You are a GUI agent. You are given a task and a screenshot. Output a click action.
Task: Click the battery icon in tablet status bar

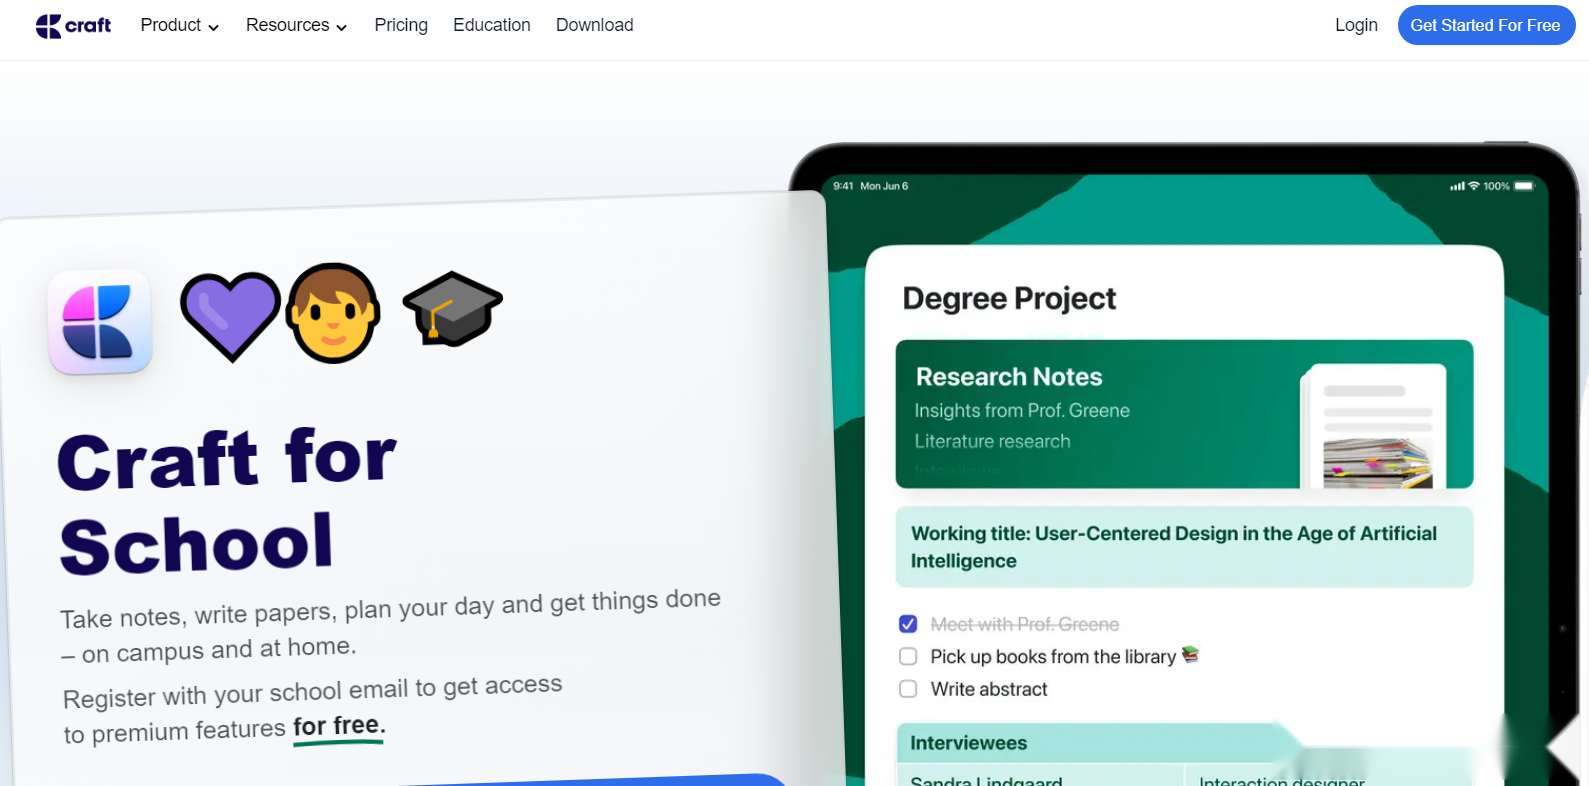click(x=1524, y=186)
